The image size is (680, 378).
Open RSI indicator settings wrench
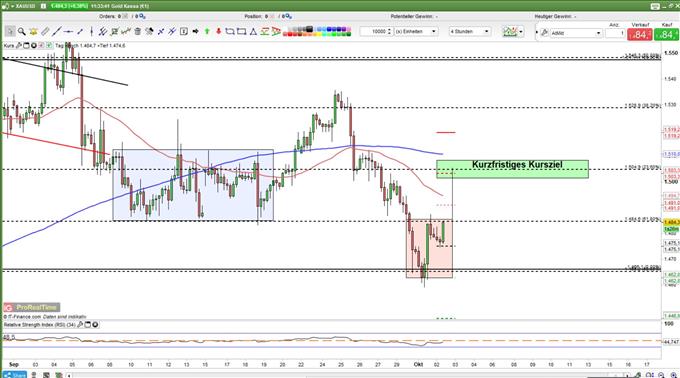80,325
